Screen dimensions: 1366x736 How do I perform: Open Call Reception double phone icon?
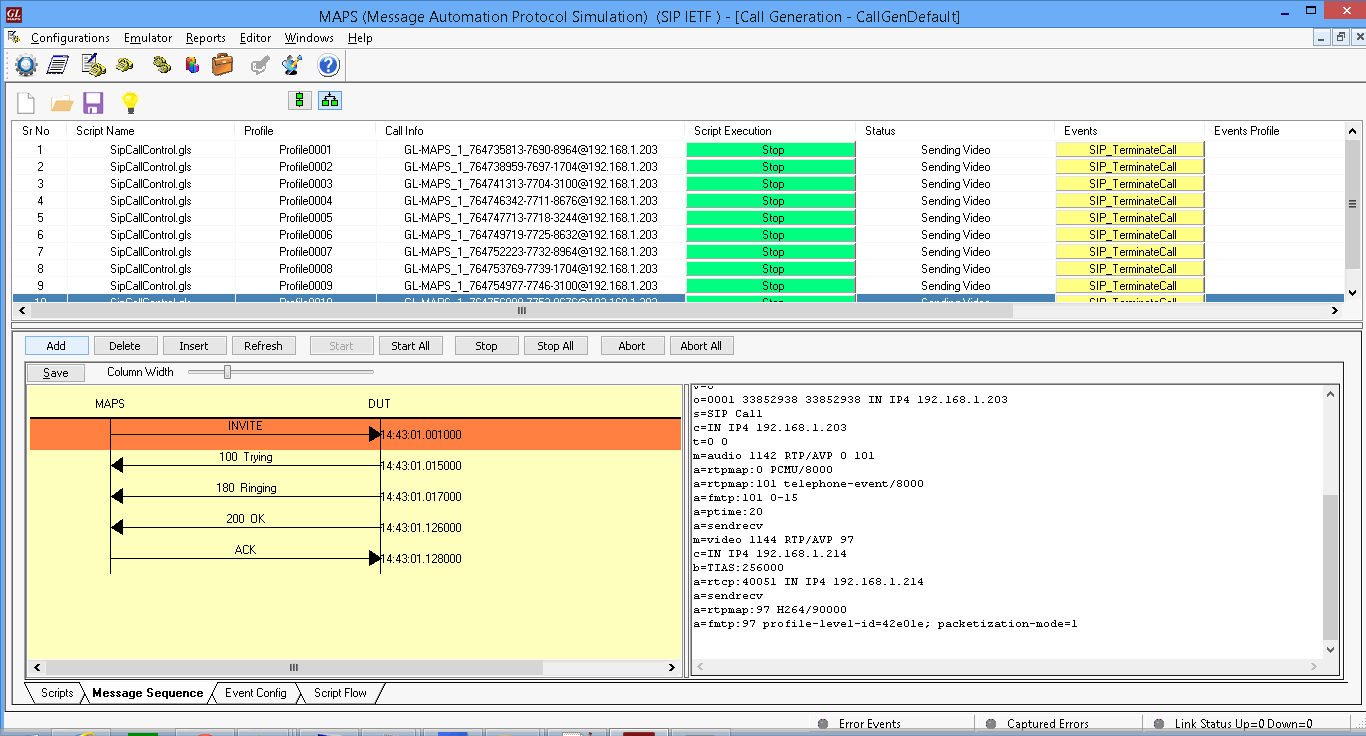161,66
